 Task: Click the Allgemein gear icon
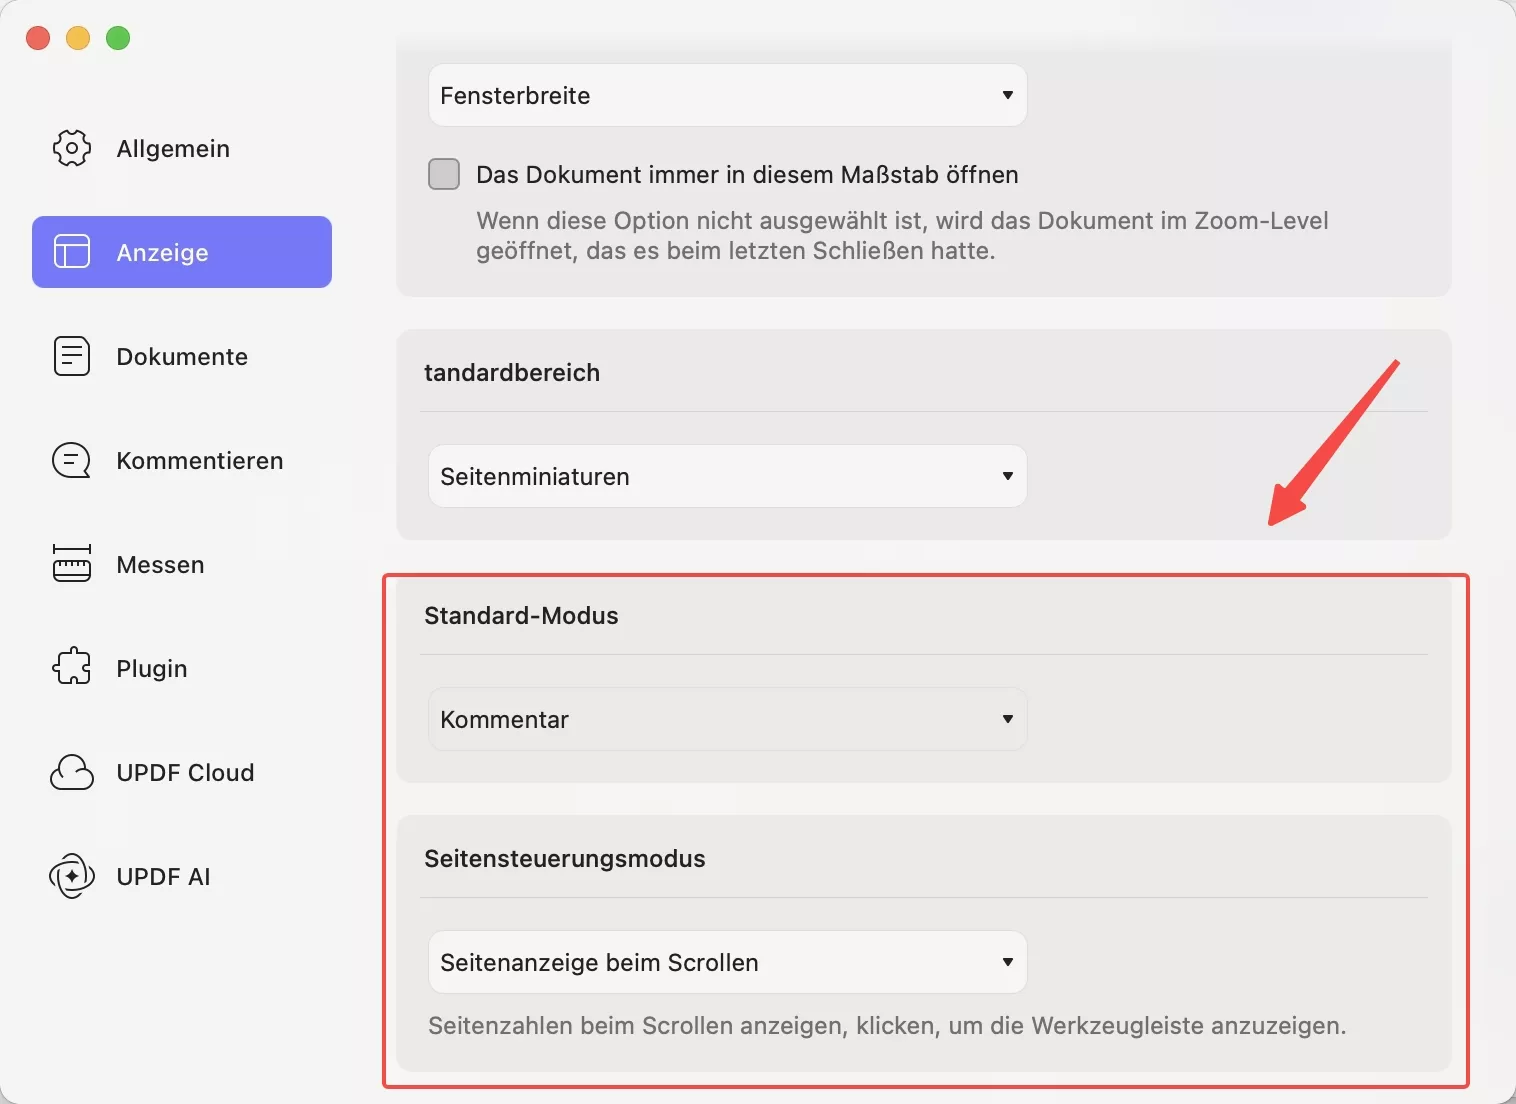[72, 148]
